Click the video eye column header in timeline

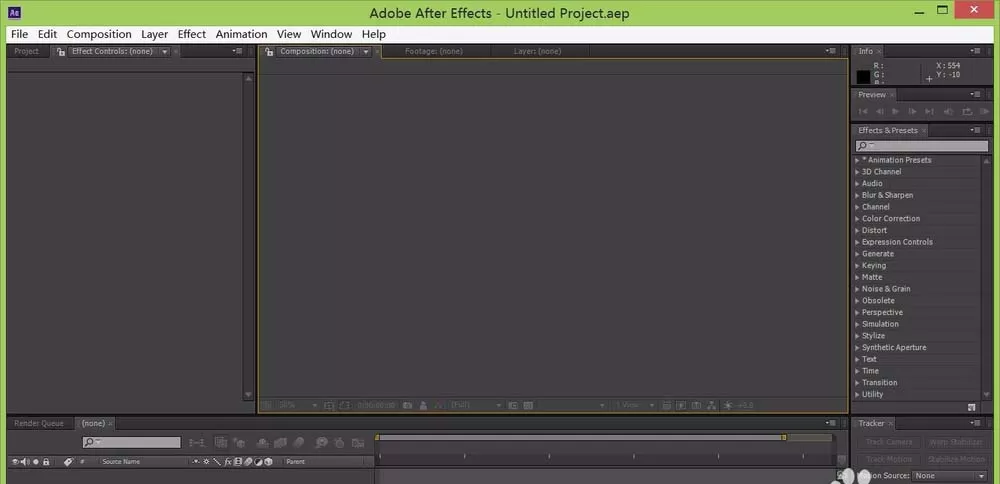[15, 462]
